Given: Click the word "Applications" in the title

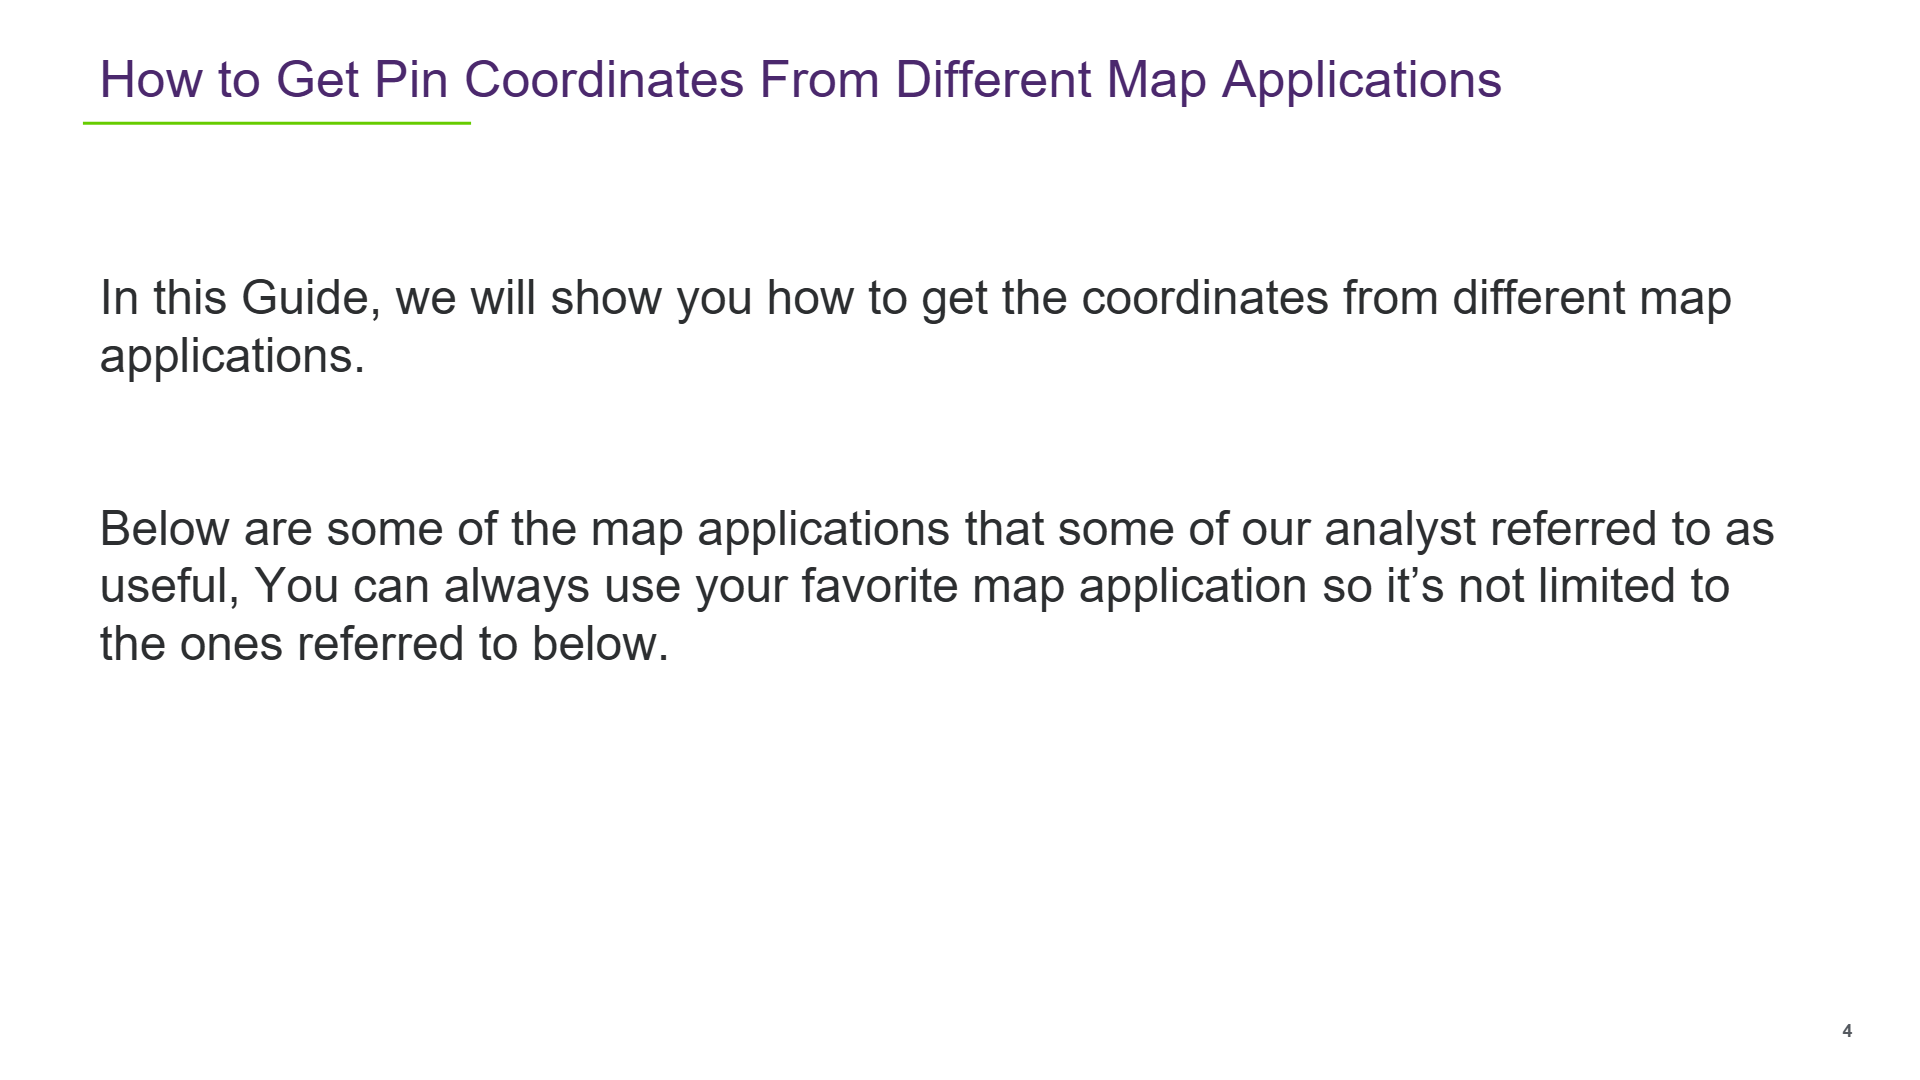Looking at the screenshot, I should [1362, 80].
